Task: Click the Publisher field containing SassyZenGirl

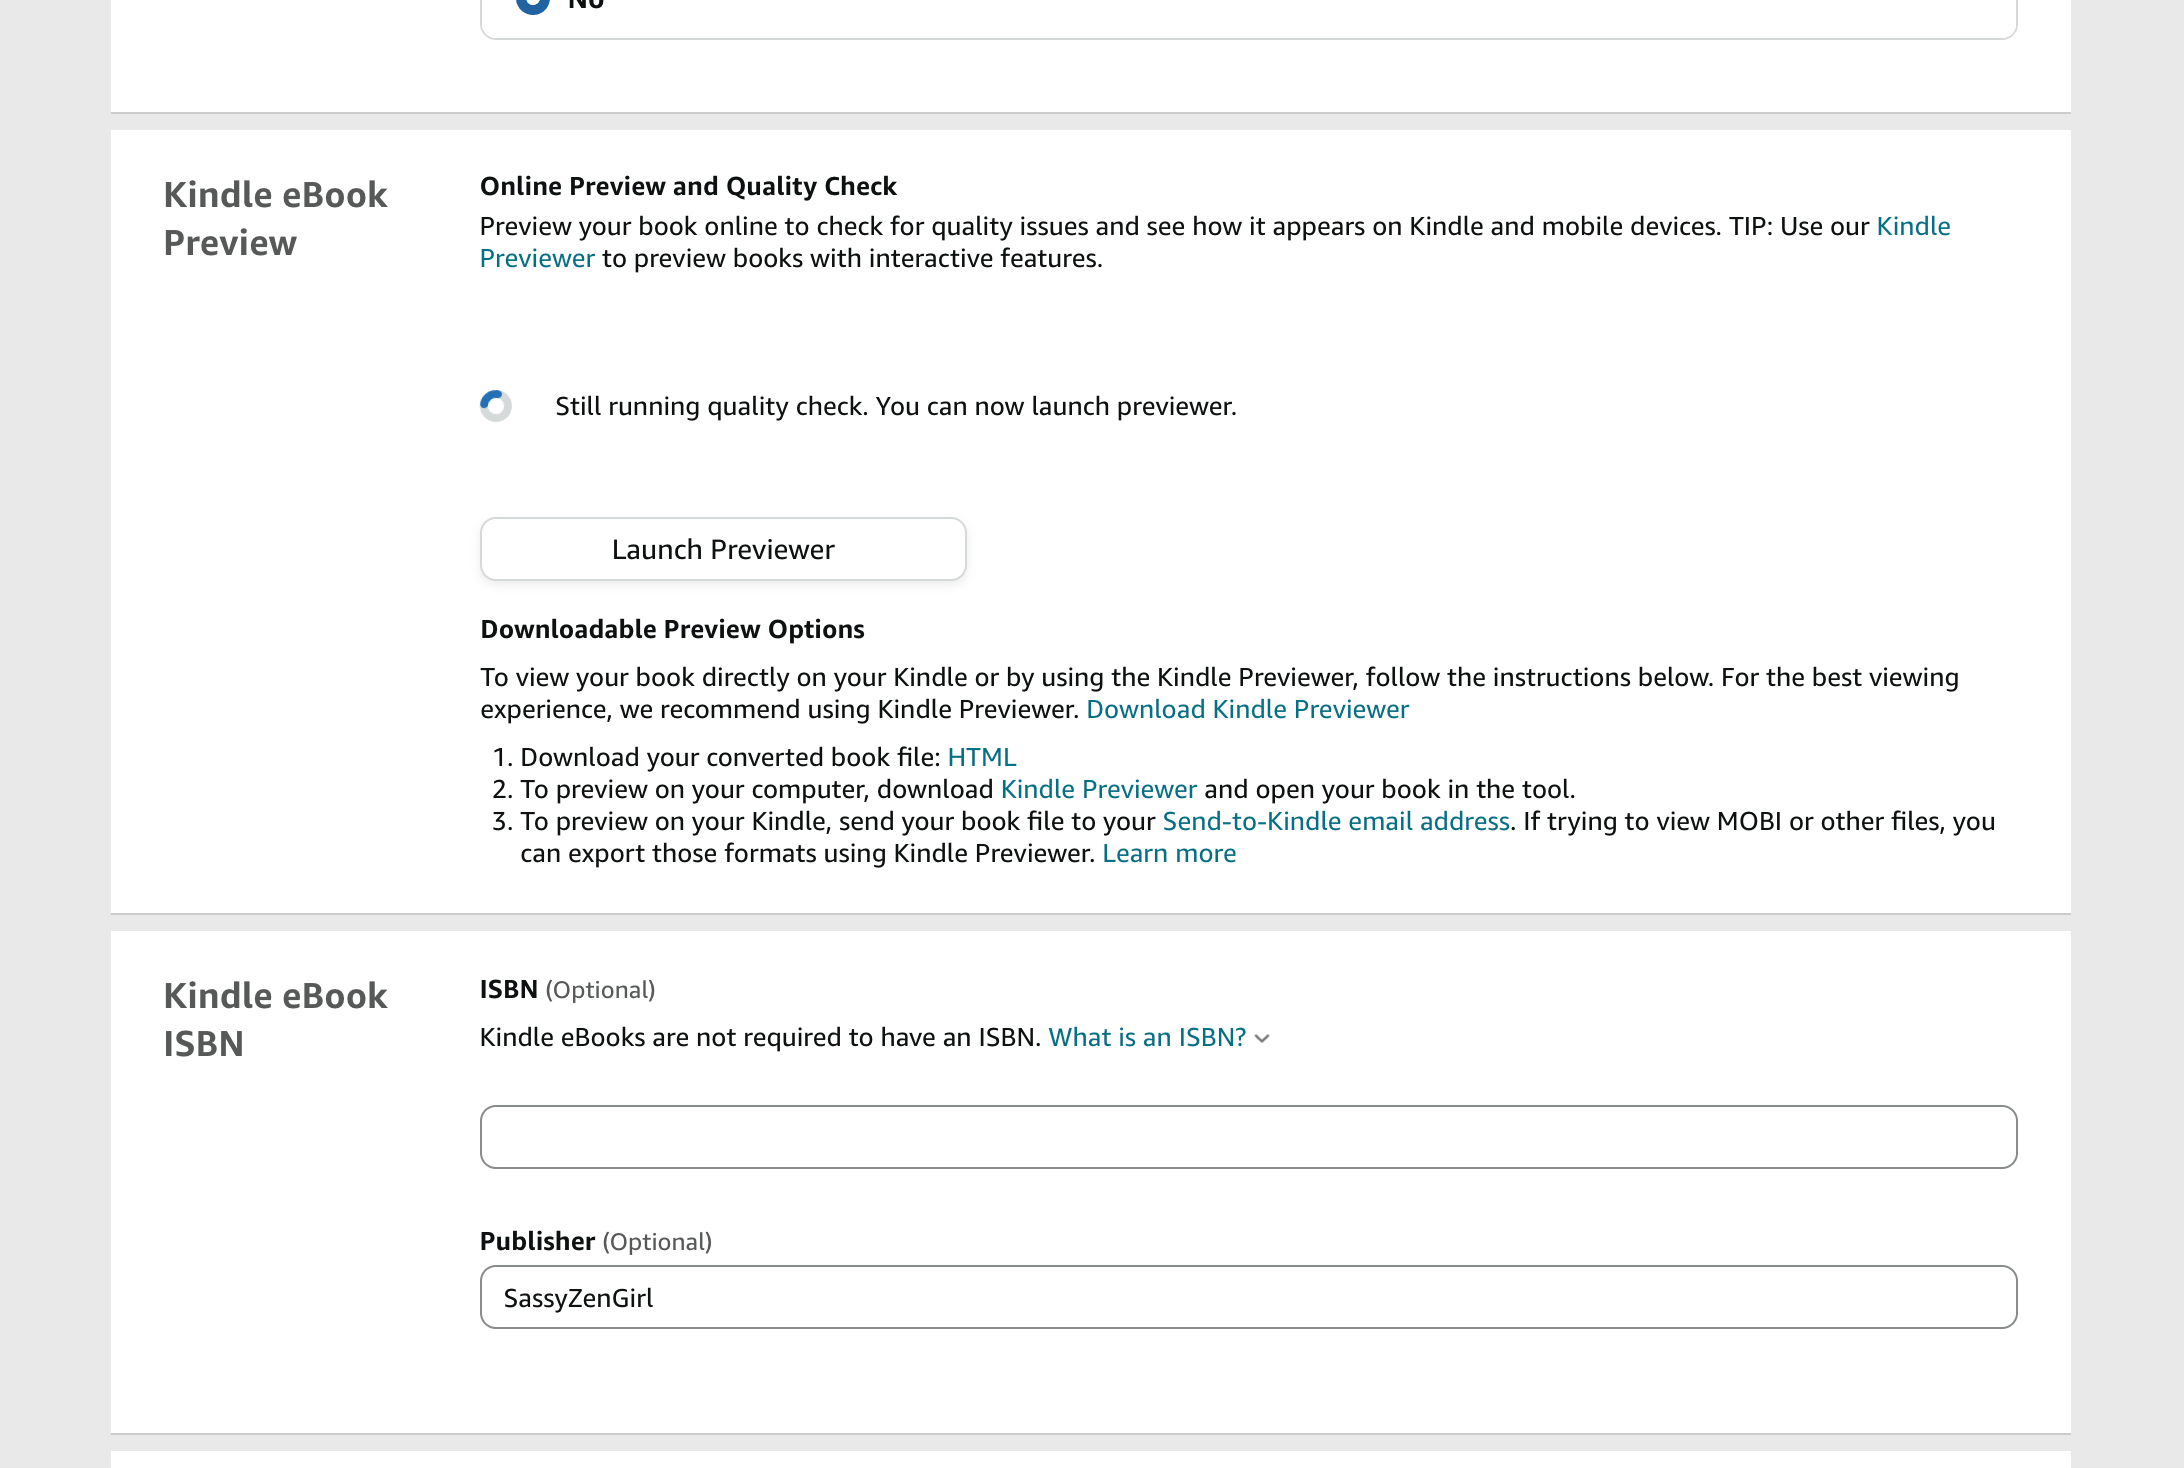Action: [x=1248, y=1297]
